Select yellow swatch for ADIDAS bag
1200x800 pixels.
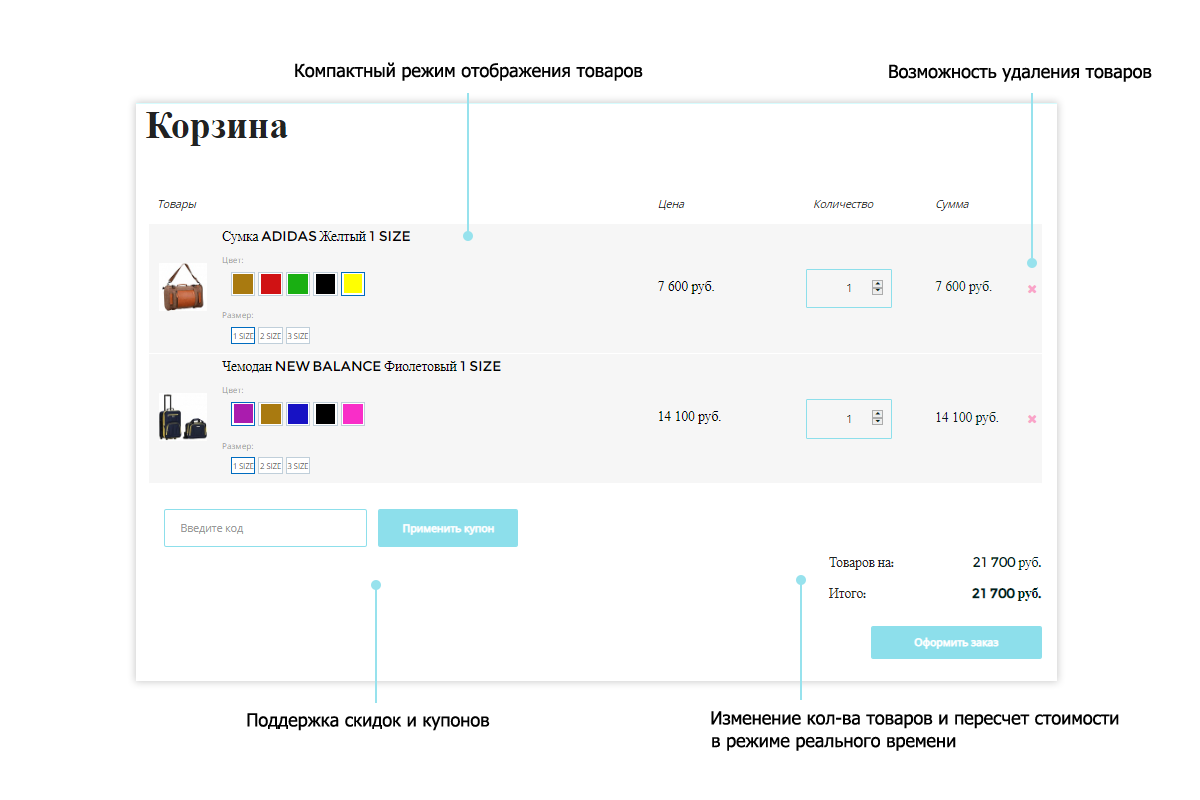(352, 284)
